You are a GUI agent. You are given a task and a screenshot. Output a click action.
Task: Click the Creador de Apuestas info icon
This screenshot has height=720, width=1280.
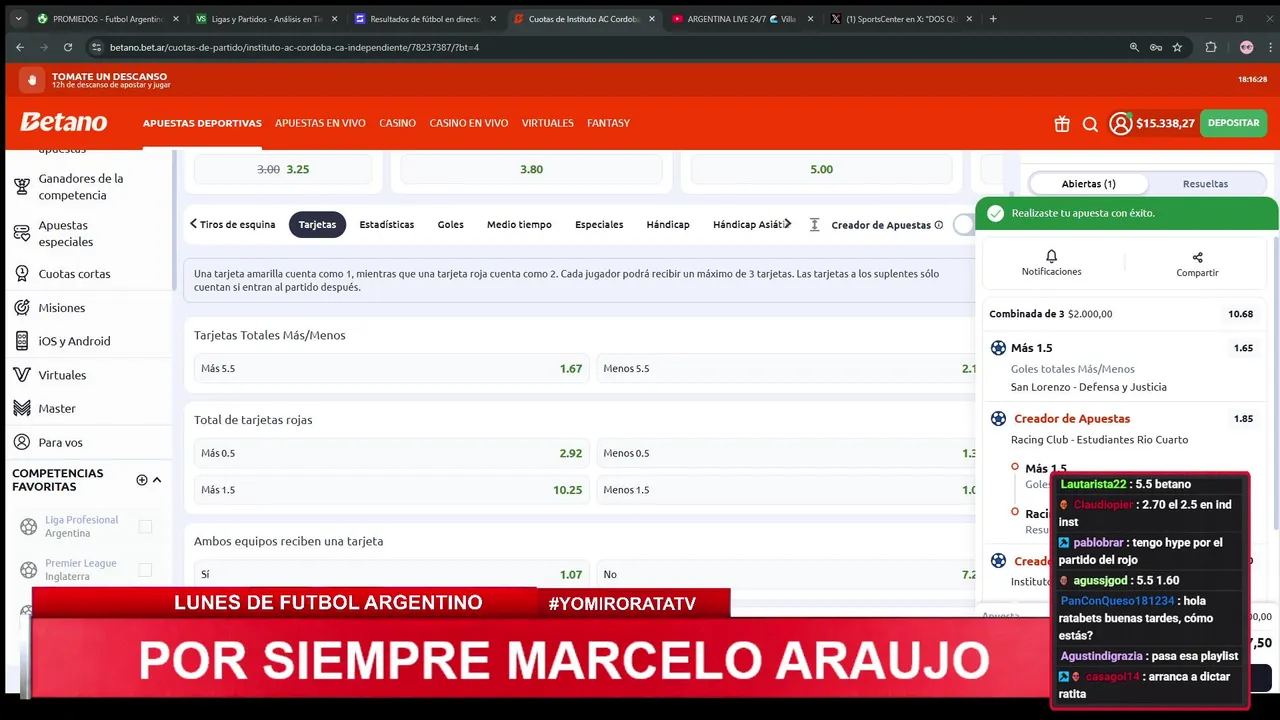tap(938, 225)
